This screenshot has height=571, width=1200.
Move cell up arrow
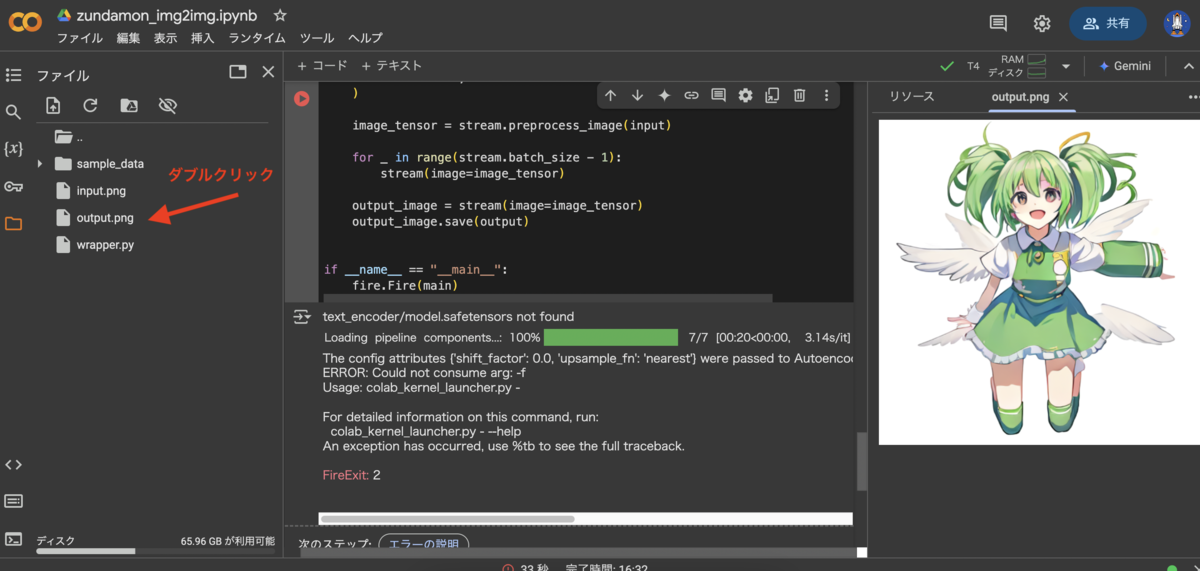[x=610, y=95]
